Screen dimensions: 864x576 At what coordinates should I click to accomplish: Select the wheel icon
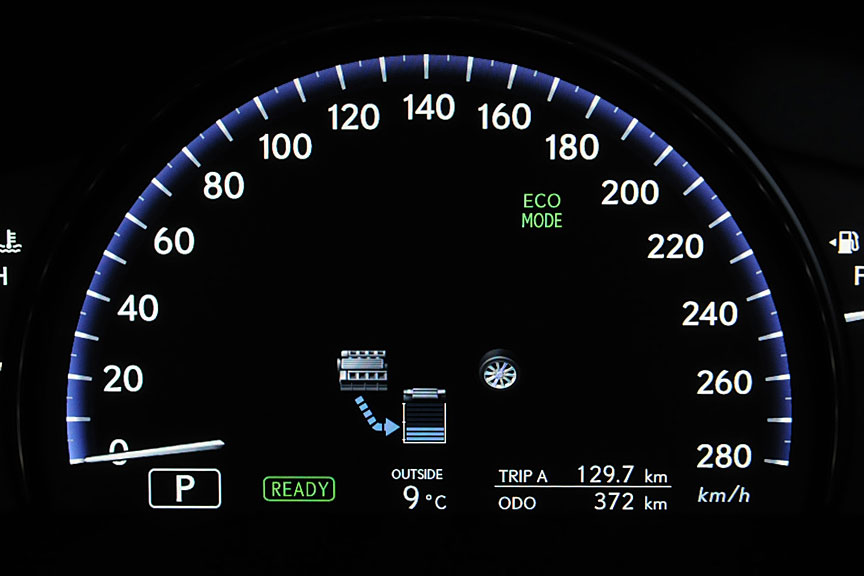(498, 373)
